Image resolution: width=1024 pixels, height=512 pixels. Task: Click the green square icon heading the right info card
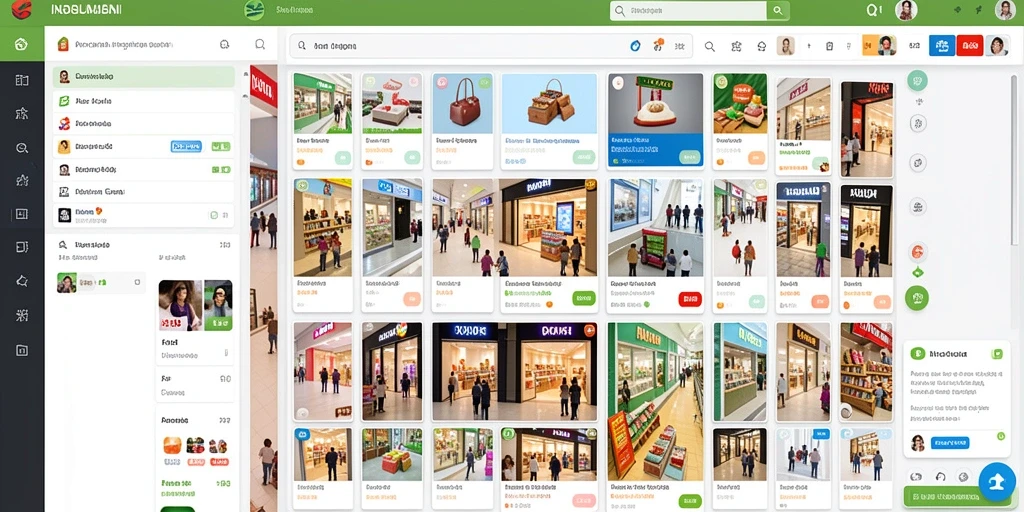pos(918,354)
